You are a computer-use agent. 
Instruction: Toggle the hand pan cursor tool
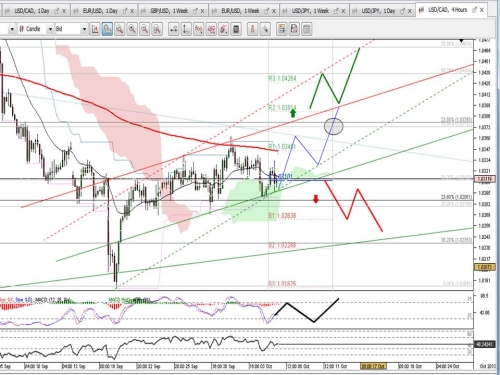[107, 29]
